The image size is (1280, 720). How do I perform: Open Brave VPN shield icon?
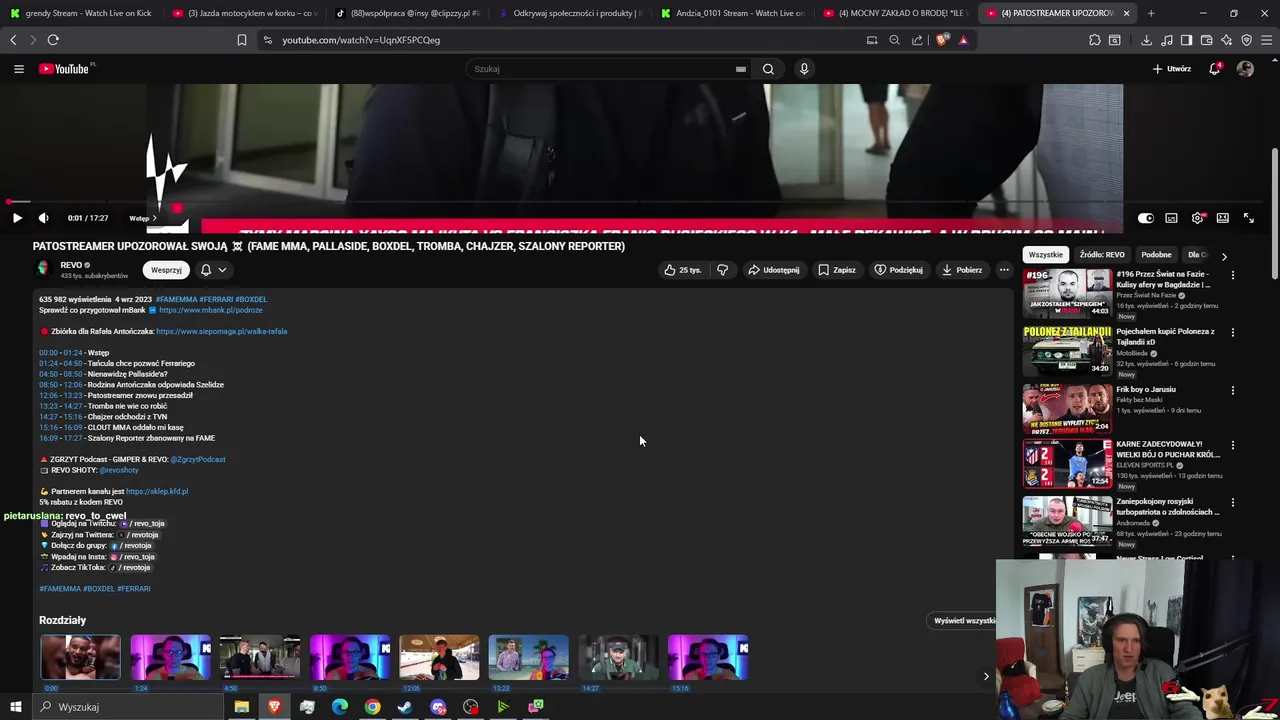tap(1246, 40)
